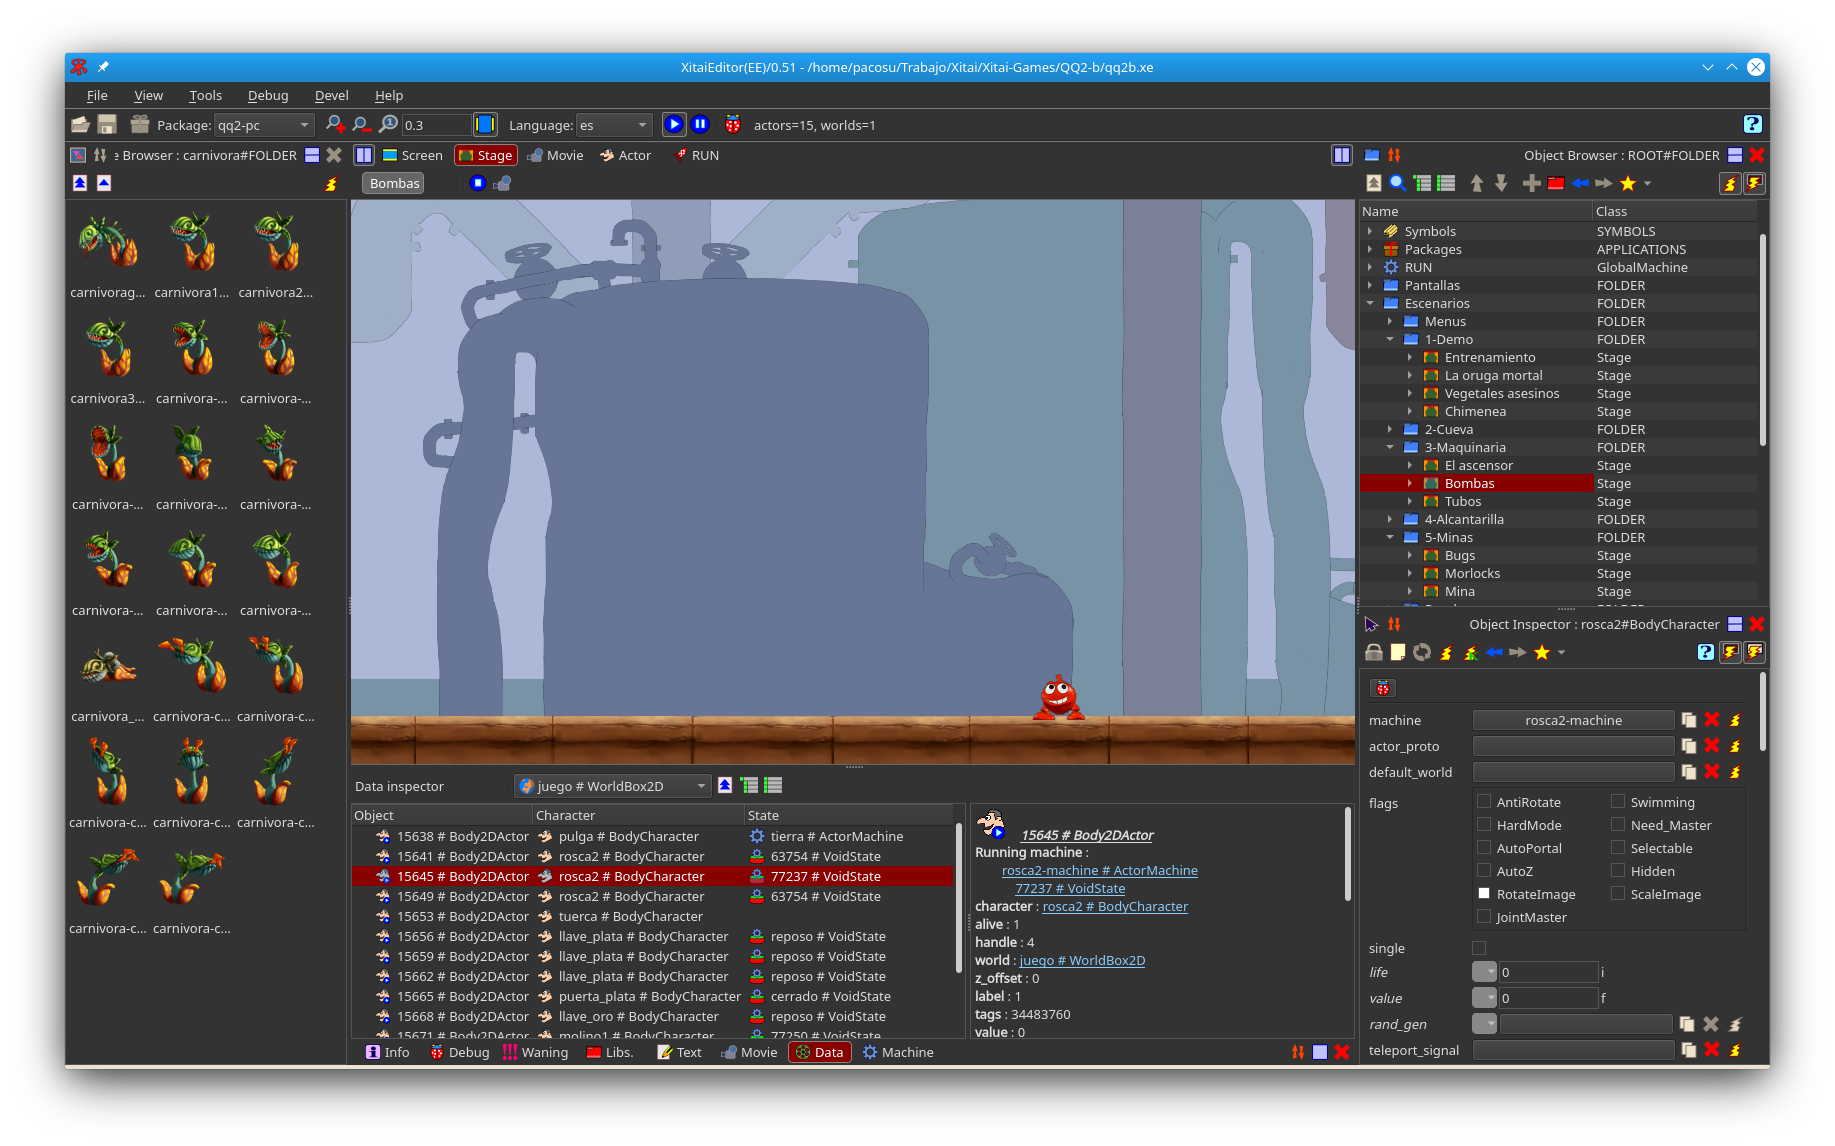This screenshot has height=1146, width=1835.
Task: Click the red delete icon next to machine field
Action: (1712, 720)
